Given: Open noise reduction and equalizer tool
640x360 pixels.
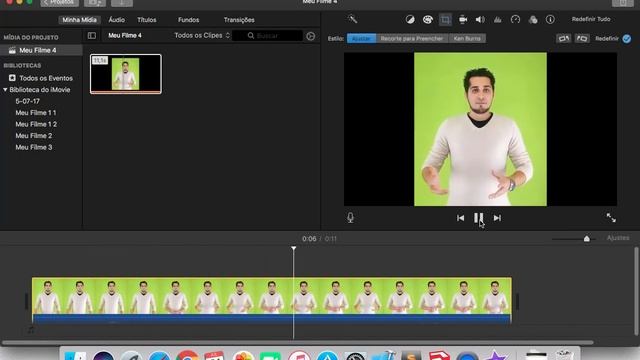Looking at the screenshot, I should tap(498, 20).
